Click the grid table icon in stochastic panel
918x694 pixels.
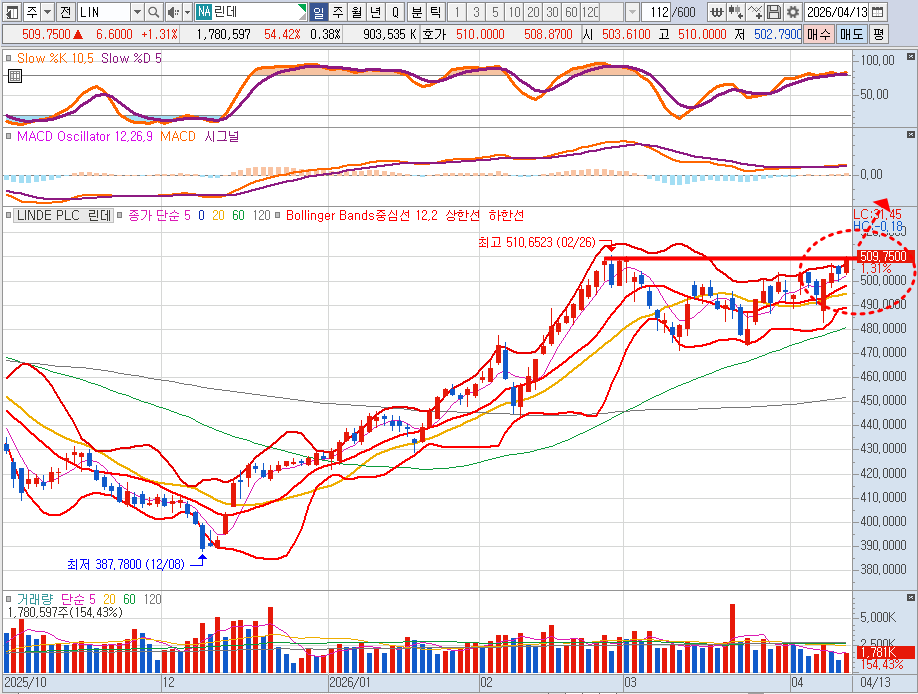pyautogui.click(x=13, y=75)
